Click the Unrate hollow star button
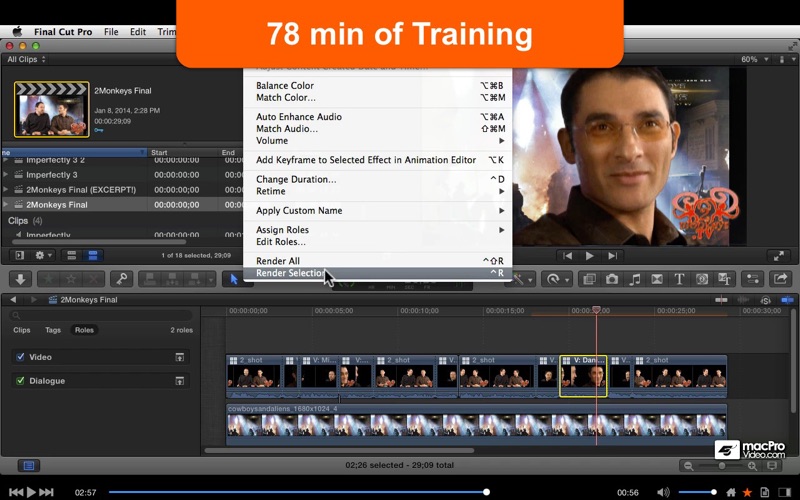Viewport: 800px width, 500px height. point(71,279)
